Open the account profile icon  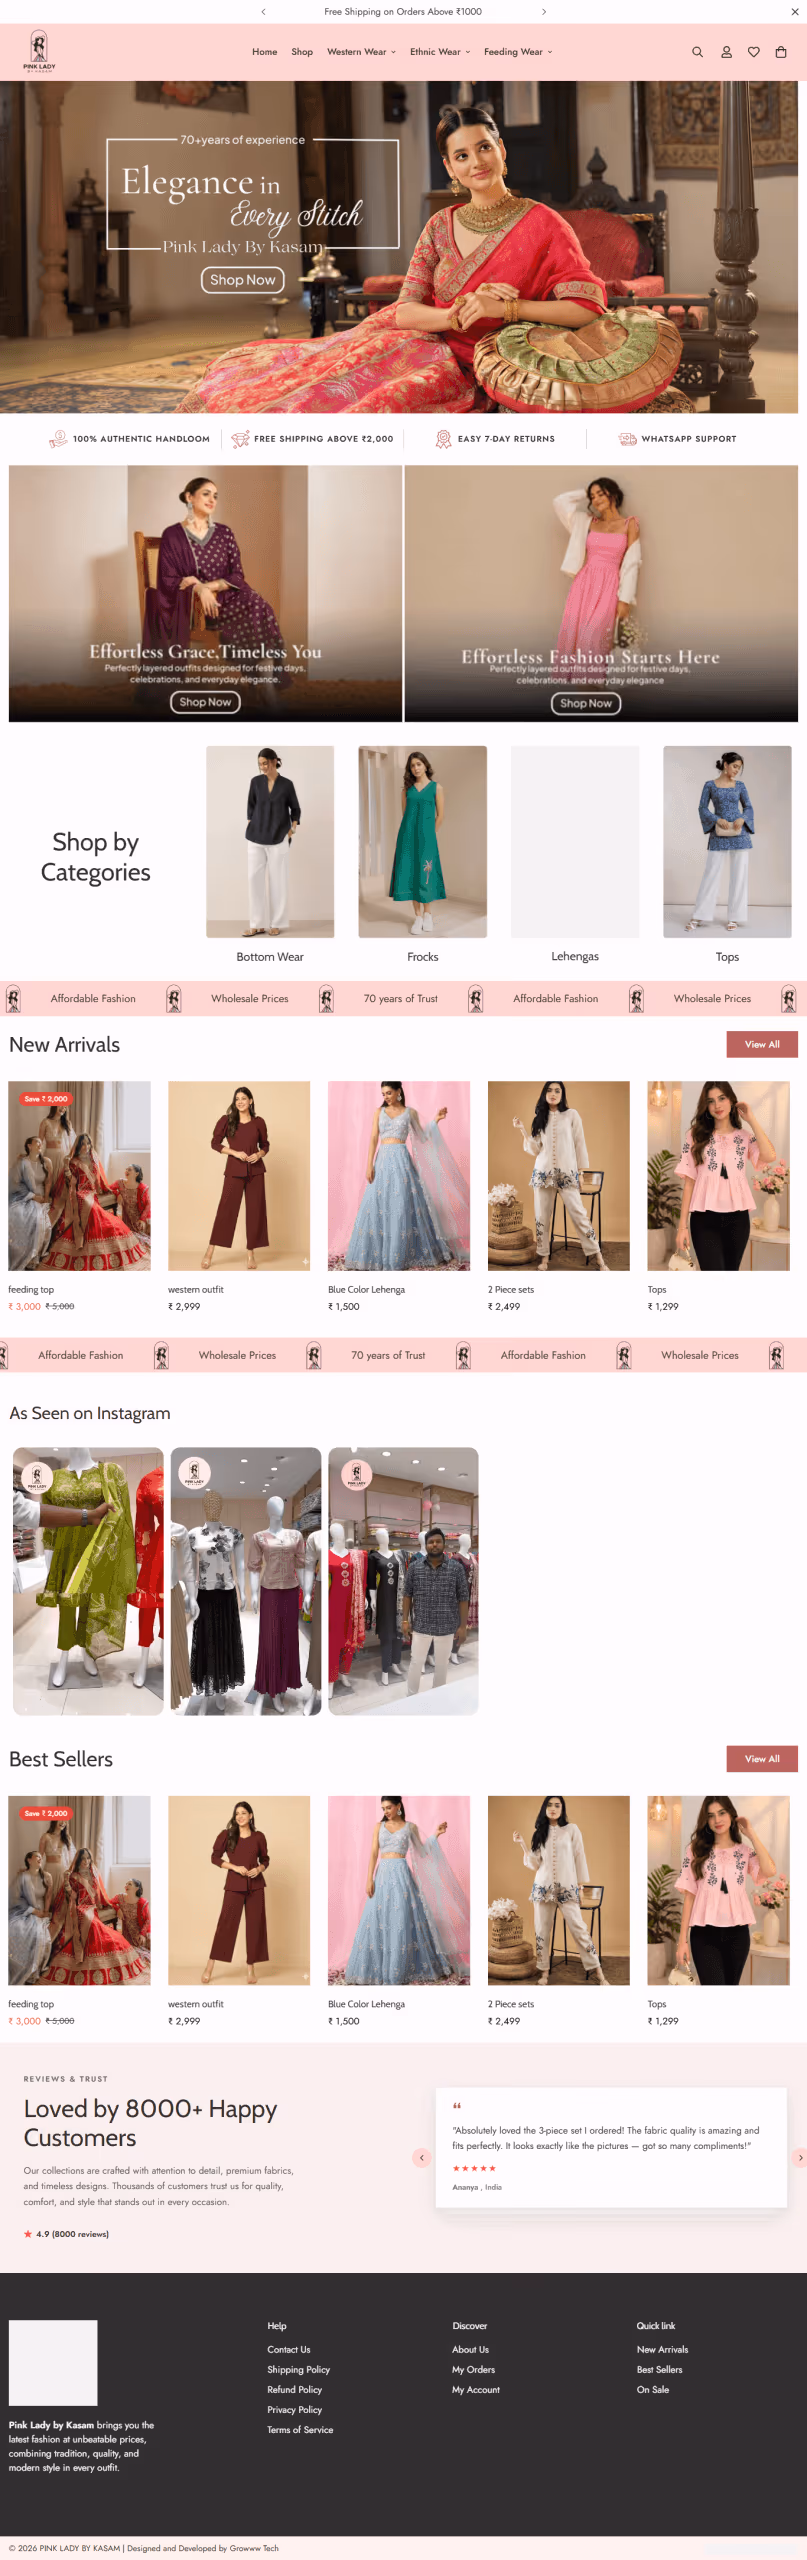pos(726,52)
